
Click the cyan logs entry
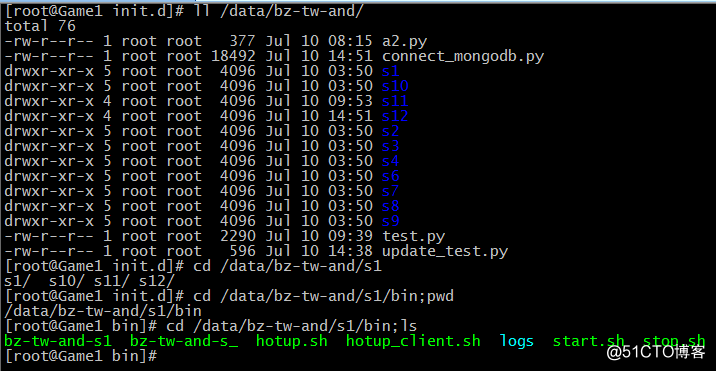[x=516, y=341]
